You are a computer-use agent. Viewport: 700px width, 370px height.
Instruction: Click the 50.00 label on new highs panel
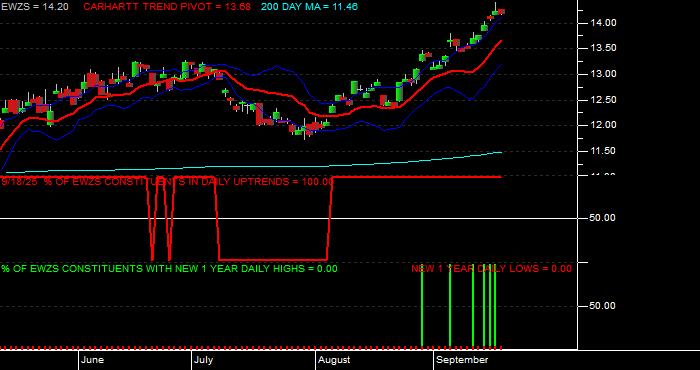point(603,306)
